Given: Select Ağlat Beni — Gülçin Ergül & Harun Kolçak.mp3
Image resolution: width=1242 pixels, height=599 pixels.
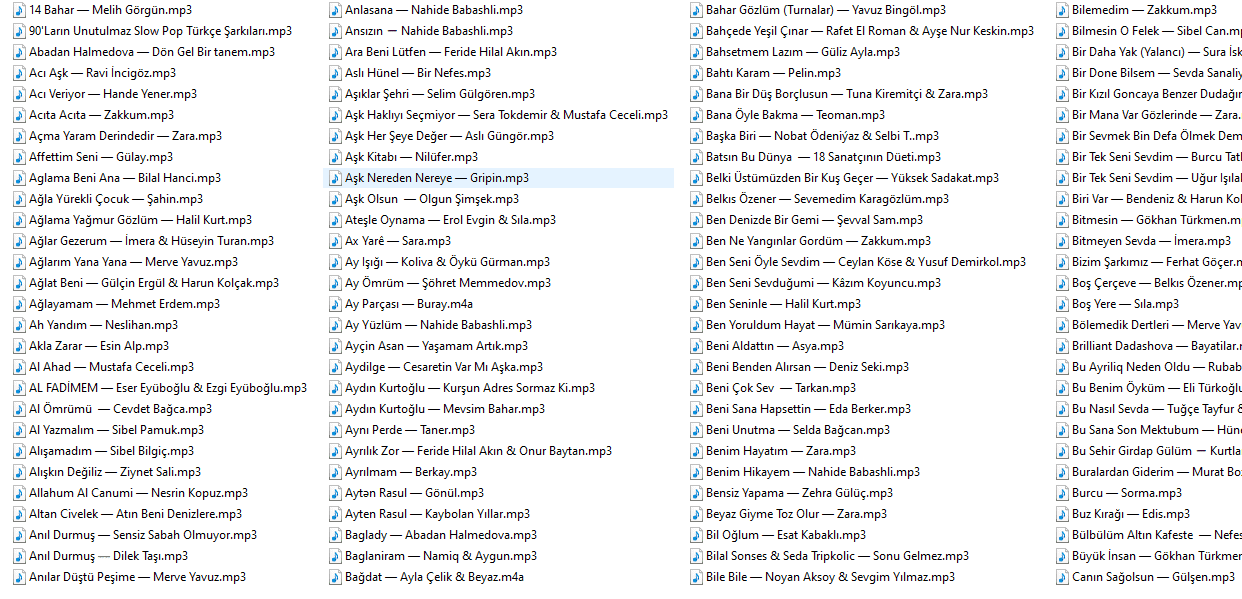Looking at the screenshot, I should 154,283.
